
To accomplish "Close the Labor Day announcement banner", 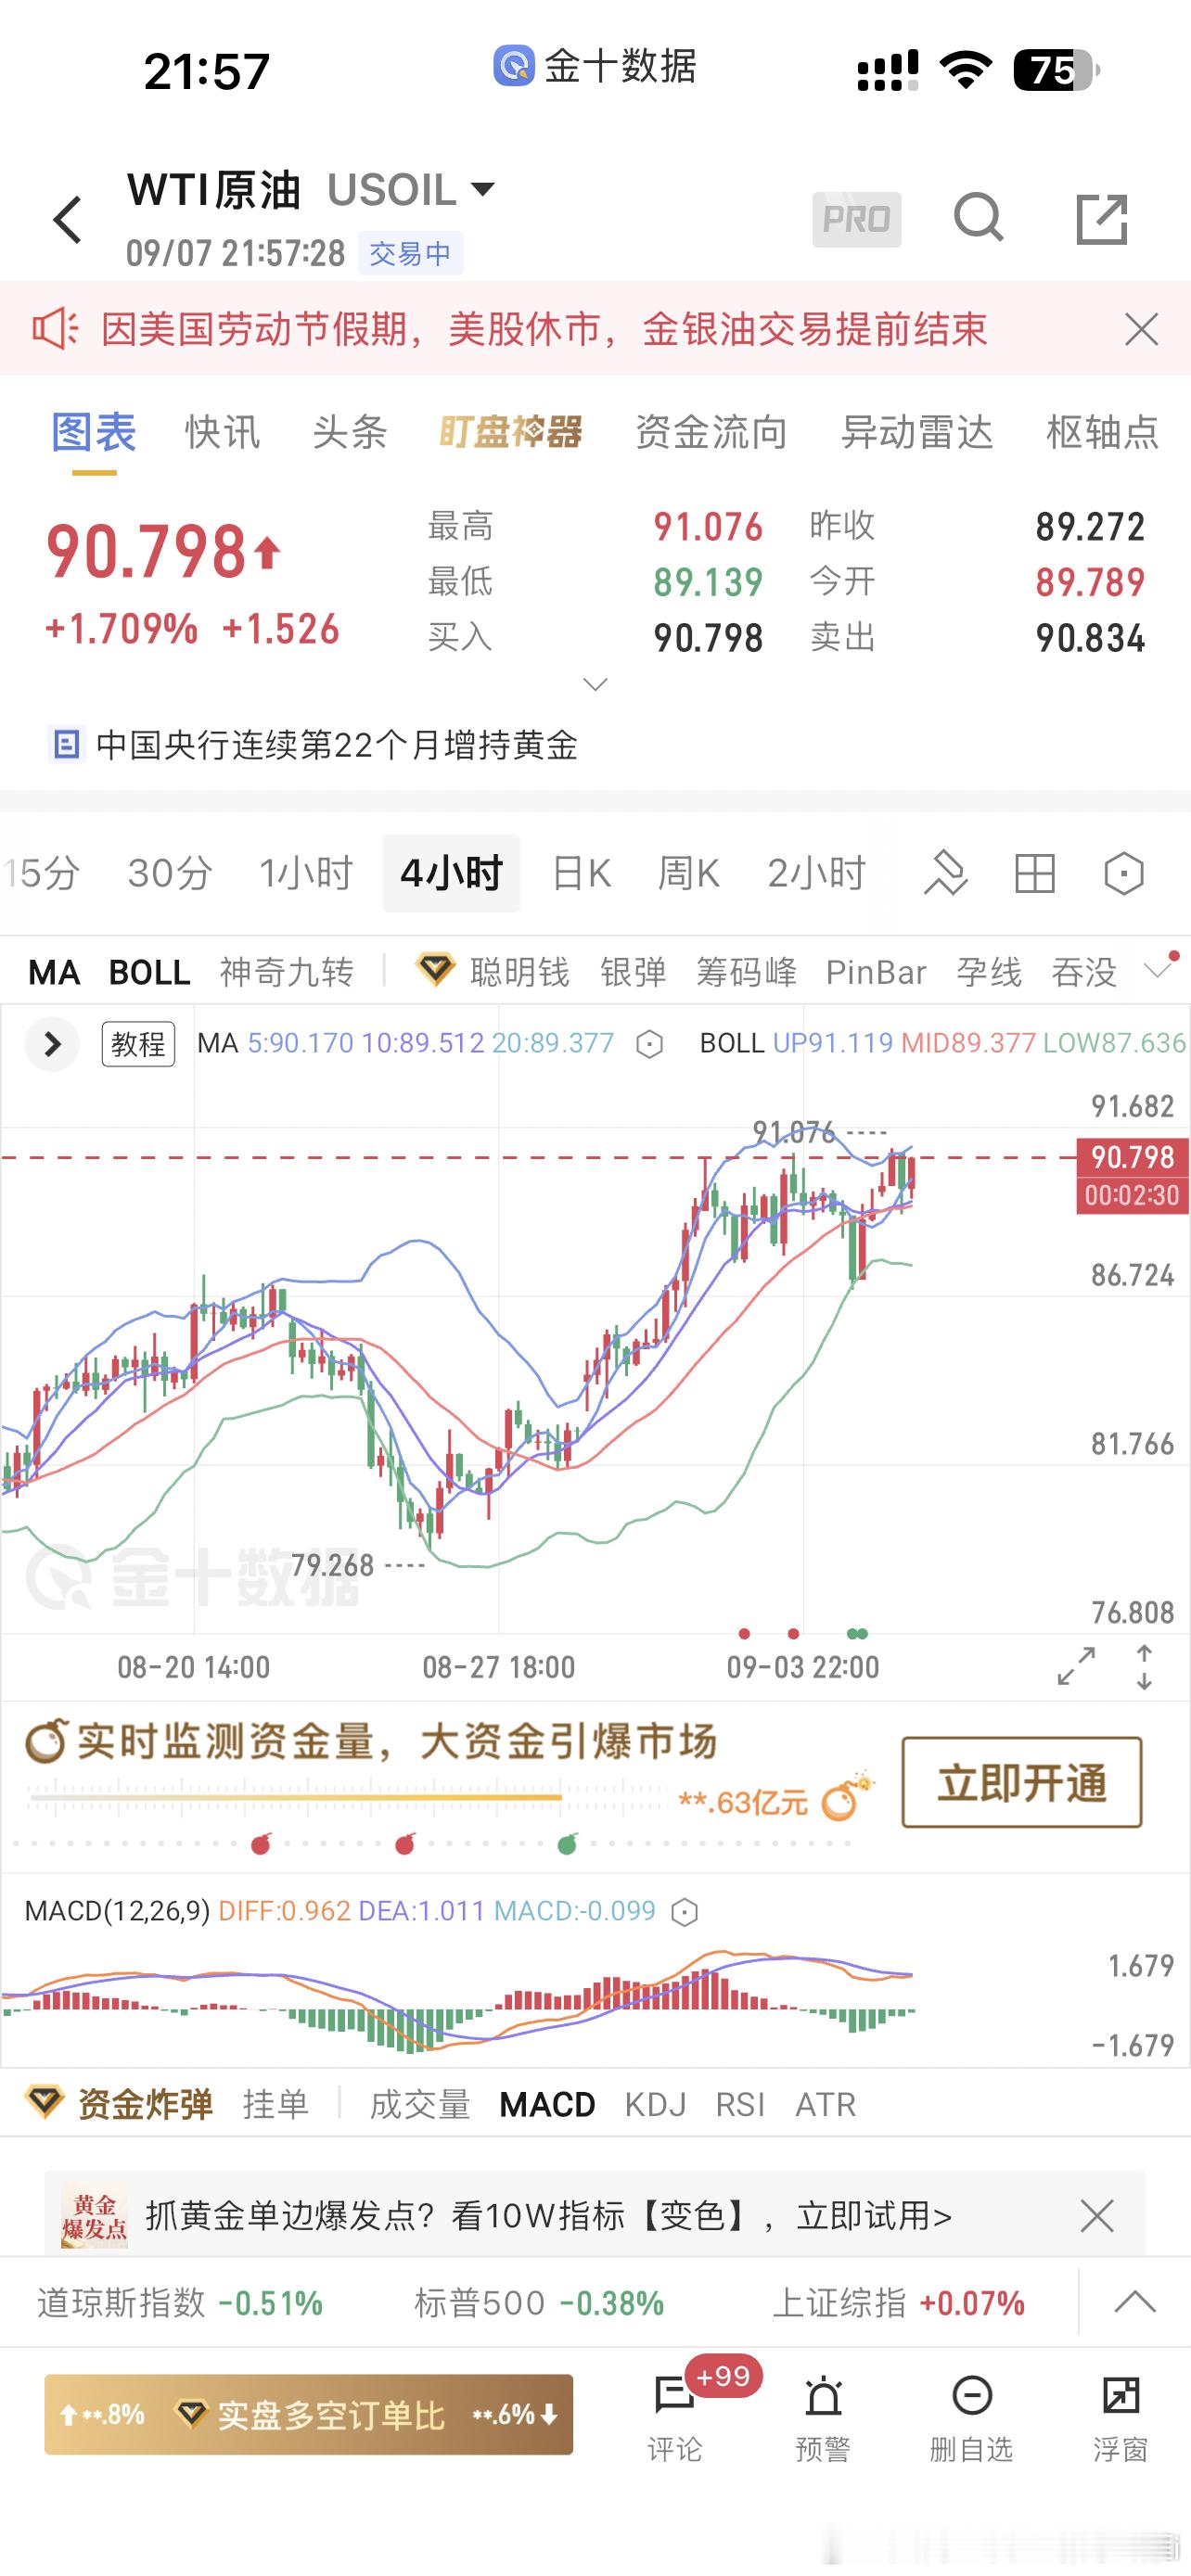I will [1141, 329].
